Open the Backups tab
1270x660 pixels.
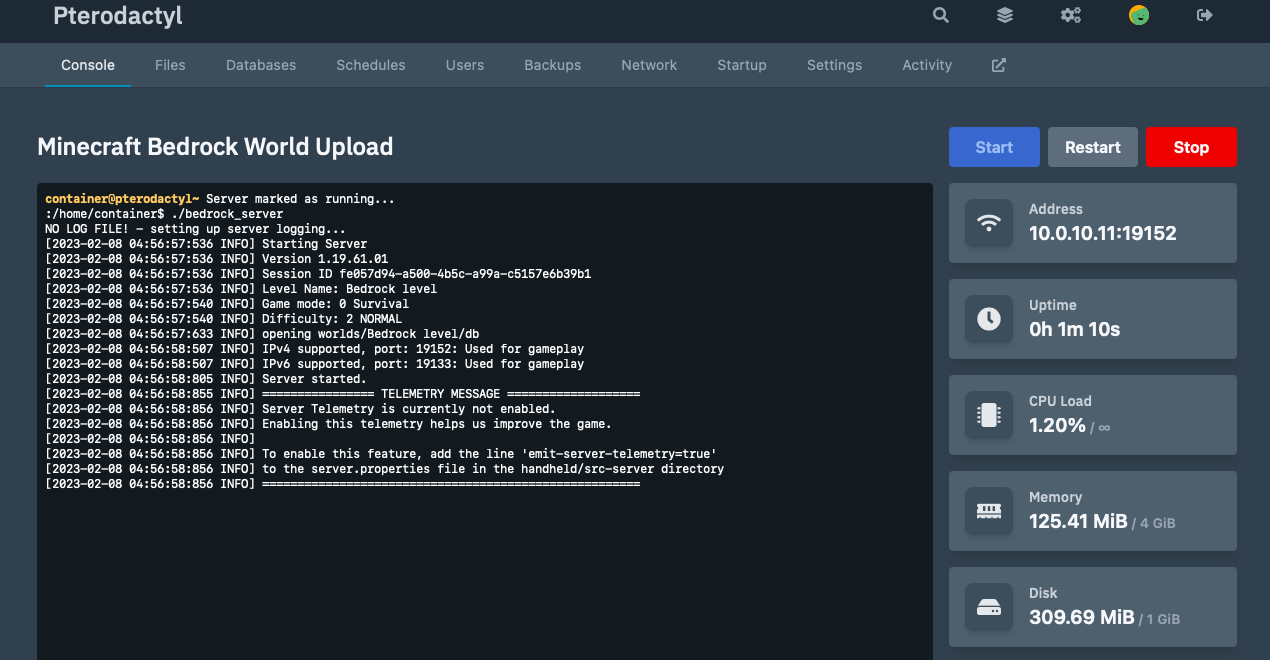(x=552, y=64)
